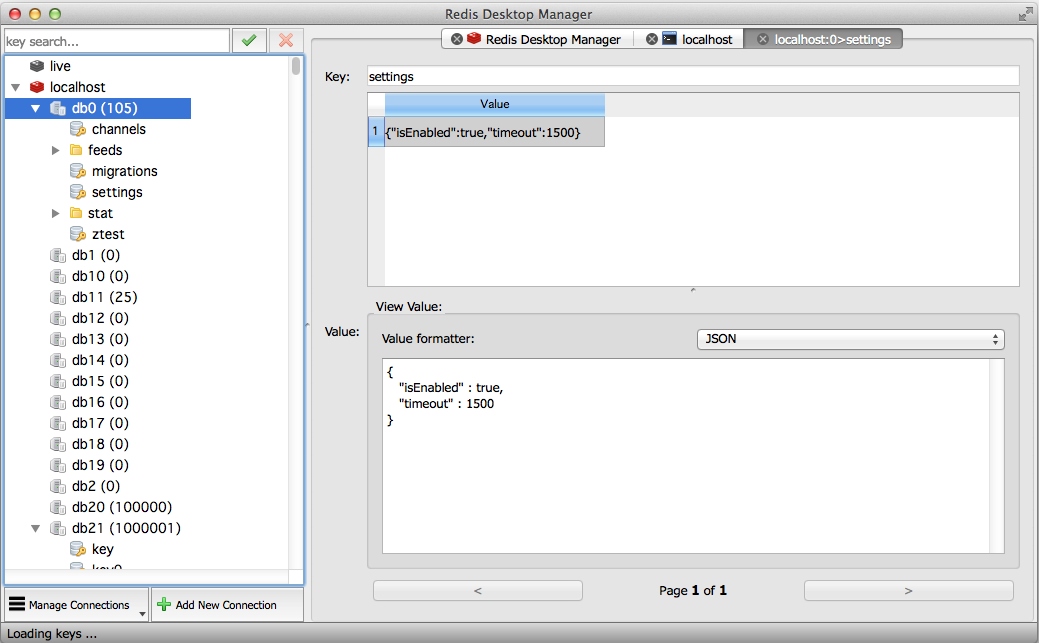Image resolution: width=1039 pixels, height=643 pixels.
Task: Collapse the db0 database node
Action: [x=36, y=108]
